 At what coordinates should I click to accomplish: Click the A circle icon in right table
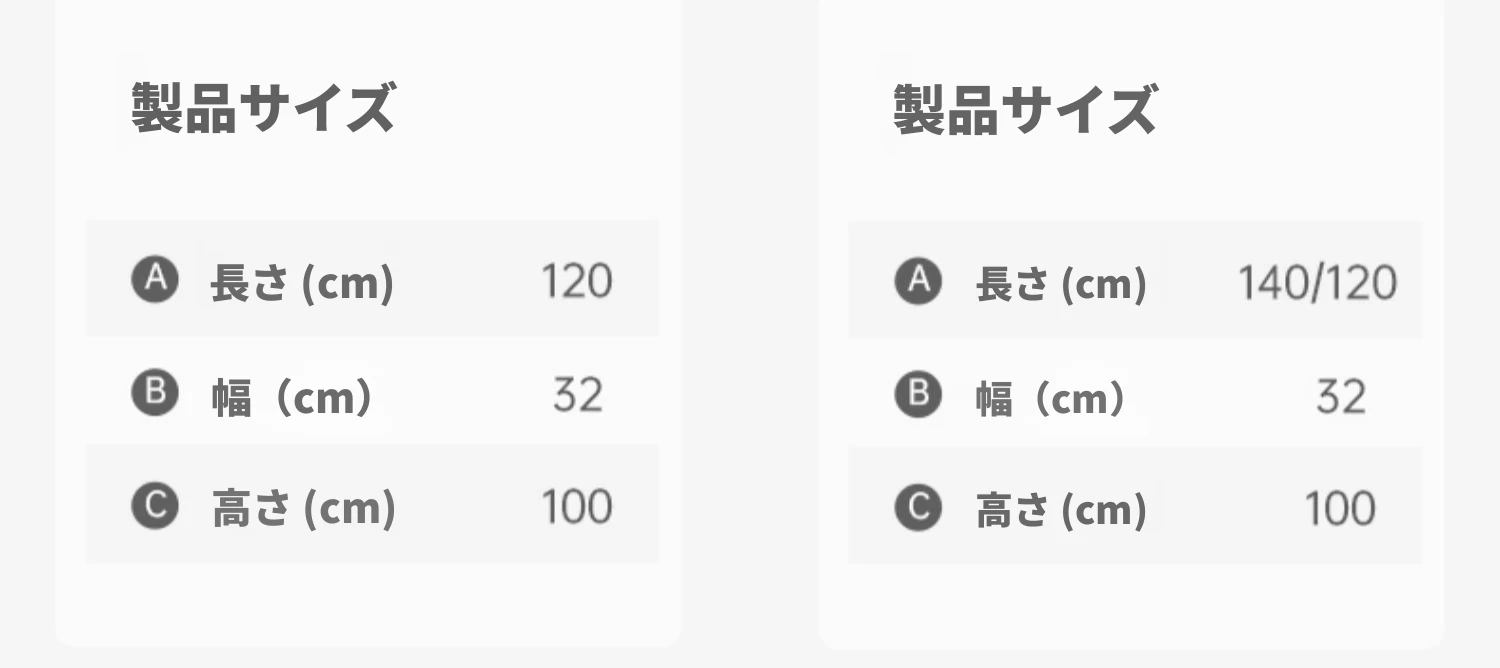918,281
